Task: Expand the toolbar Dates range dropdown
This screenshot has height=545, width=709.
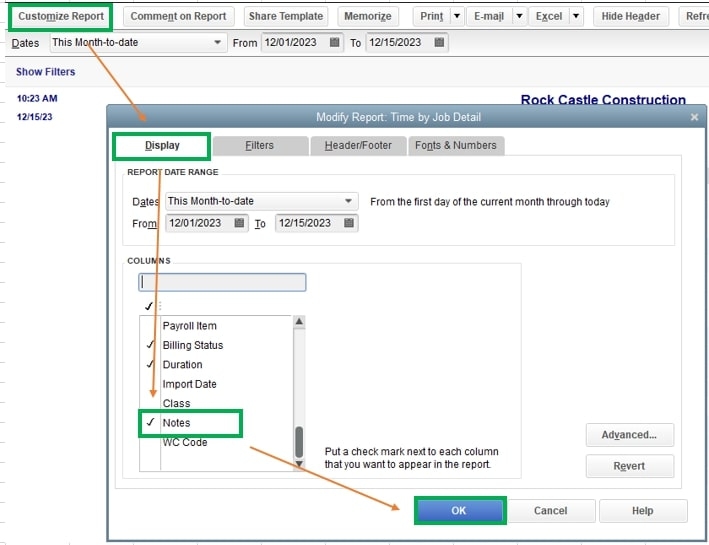Action: click(217, 43)
